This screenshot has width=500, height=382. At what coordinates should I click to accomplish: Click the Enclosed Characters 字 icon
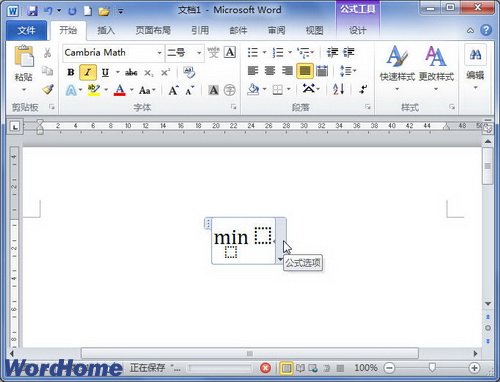pyautogui.click(x=230, y=90)
